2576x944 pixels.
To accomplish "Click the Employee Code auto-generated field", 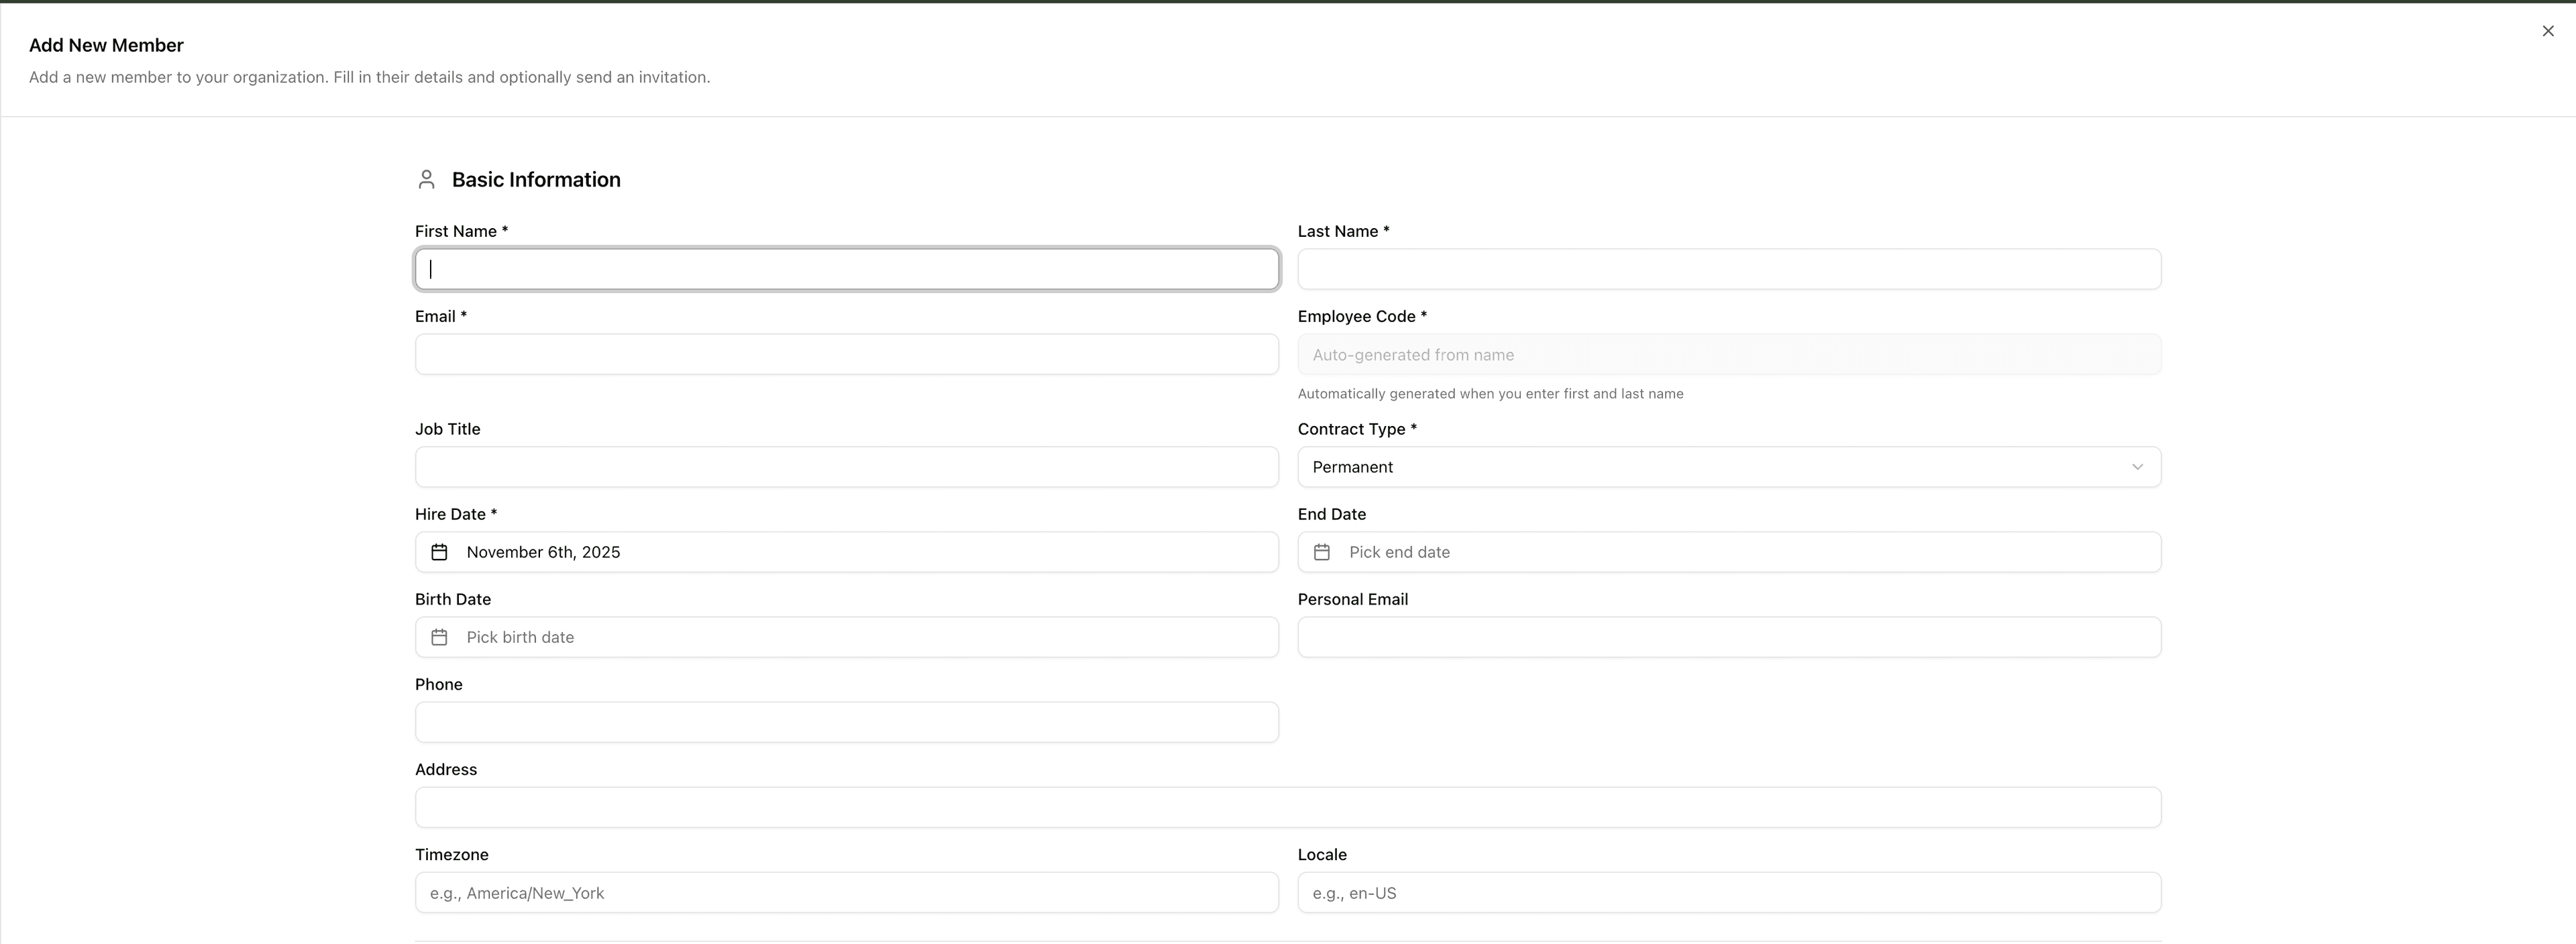I will pyautogui.click(x=1729, y=354).
